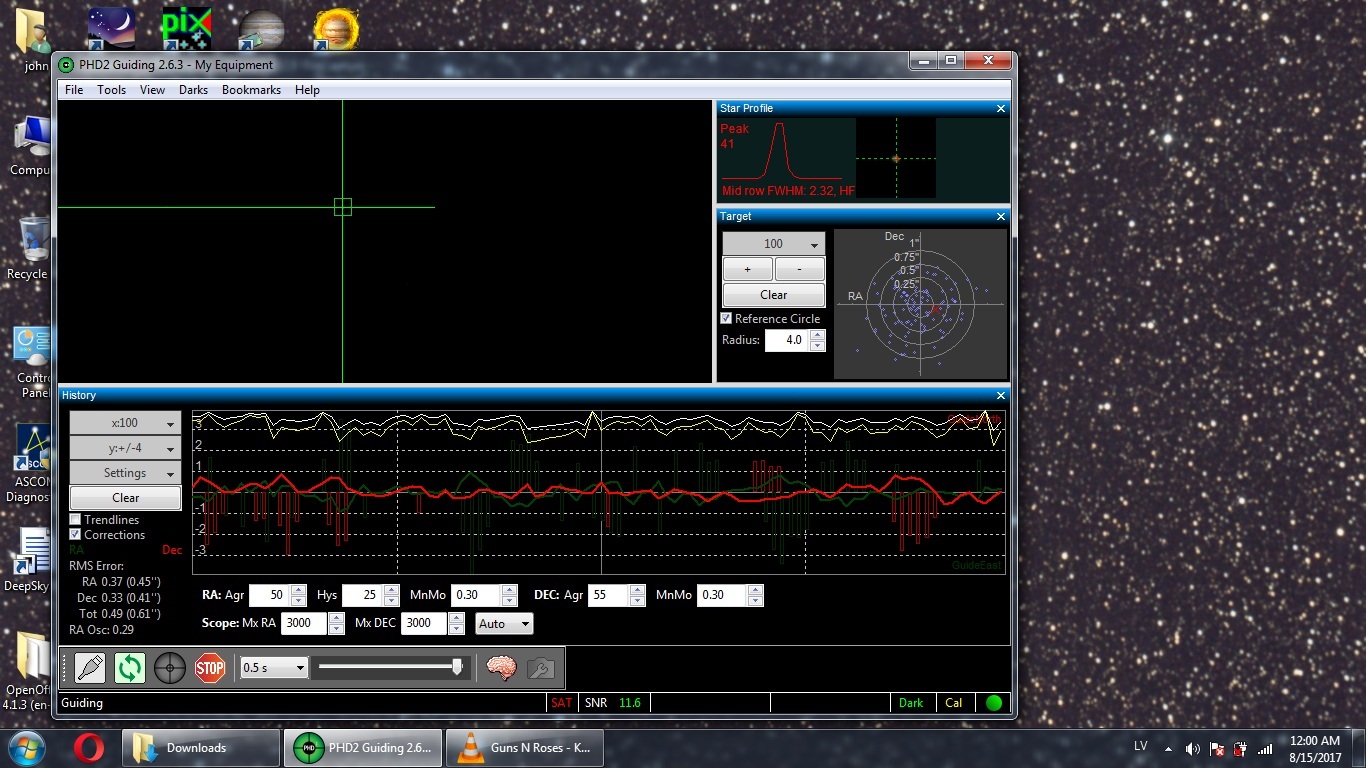The width and height of the screenshot is (1368, 772).
Task: Open the Help menu
Action: [x=307, y=90]
